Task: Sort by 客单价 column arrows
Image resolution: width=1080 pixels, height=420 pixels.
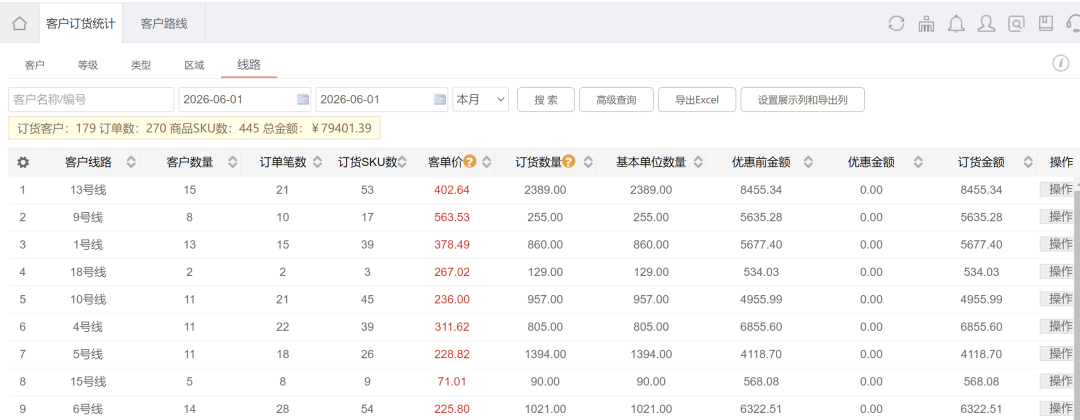Action: pyautogui.click(x=486, y=162)
